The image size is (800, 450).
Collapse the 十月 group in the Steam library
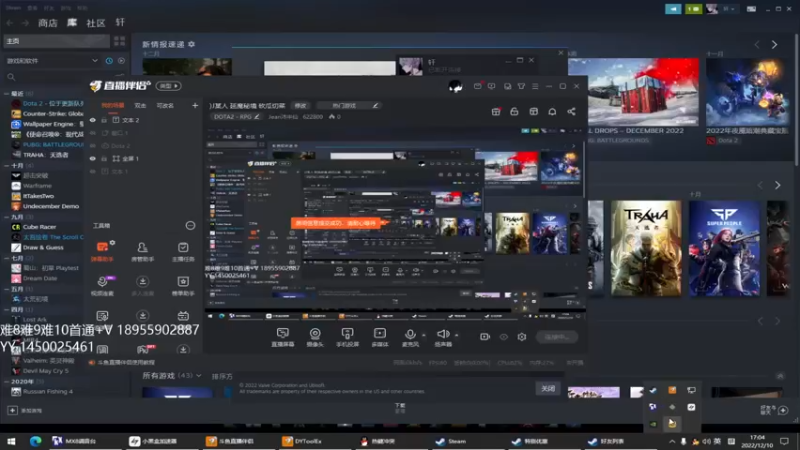pyautogui.click(x=6, y=165)
